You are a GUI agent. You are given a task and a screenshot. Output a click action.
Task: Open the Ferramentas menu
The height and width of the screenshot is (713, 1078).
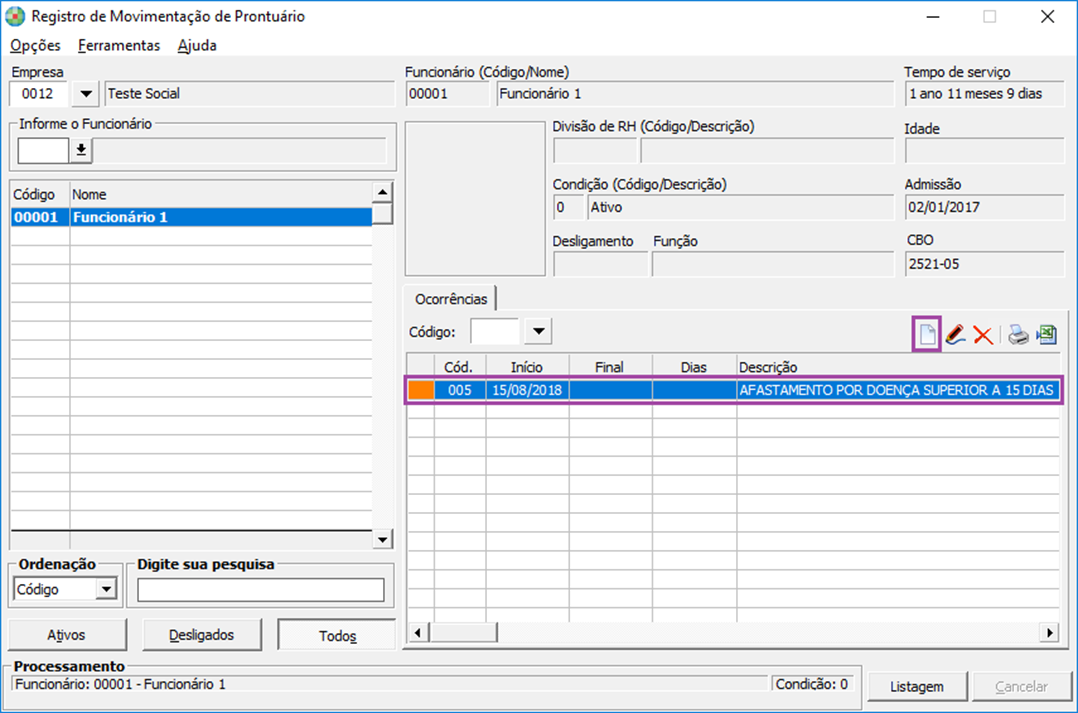119,45
